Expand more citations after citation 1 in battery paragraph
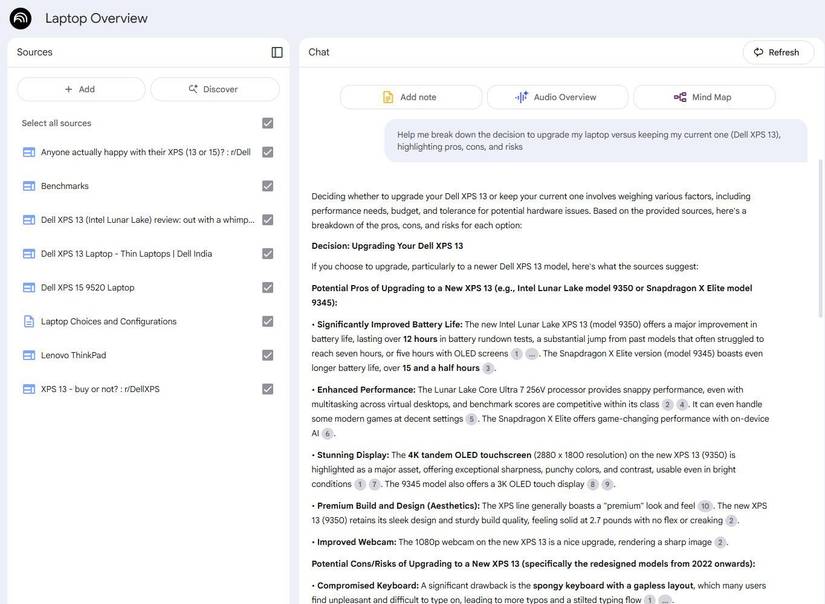The image size is (825, 604). [532, 354]
